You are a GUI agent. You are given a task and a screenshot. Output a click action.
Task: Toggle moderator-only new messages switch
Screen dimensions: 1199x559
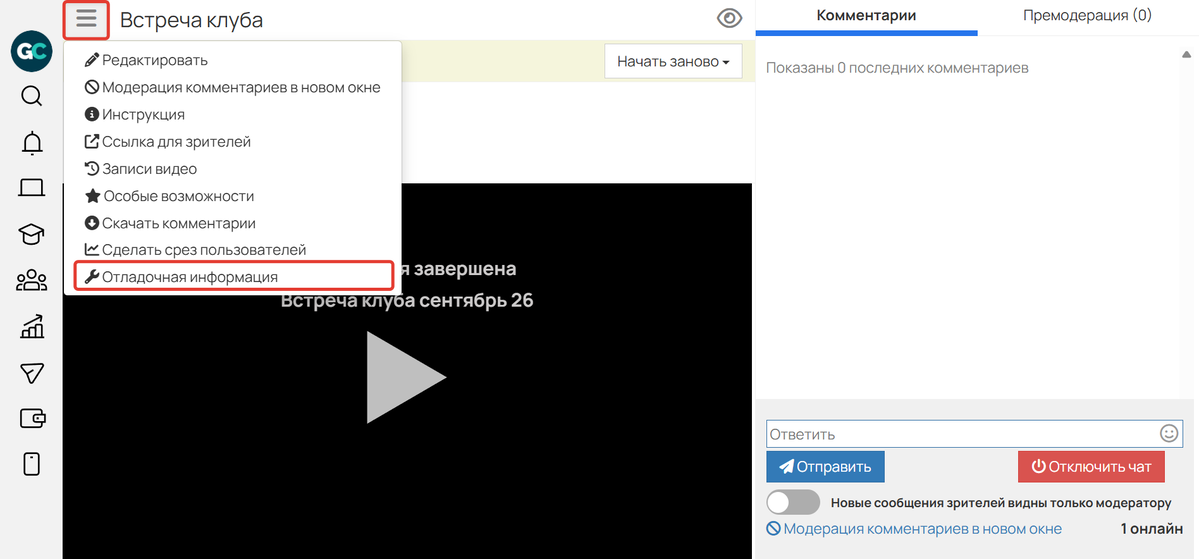tap(793, 503)
